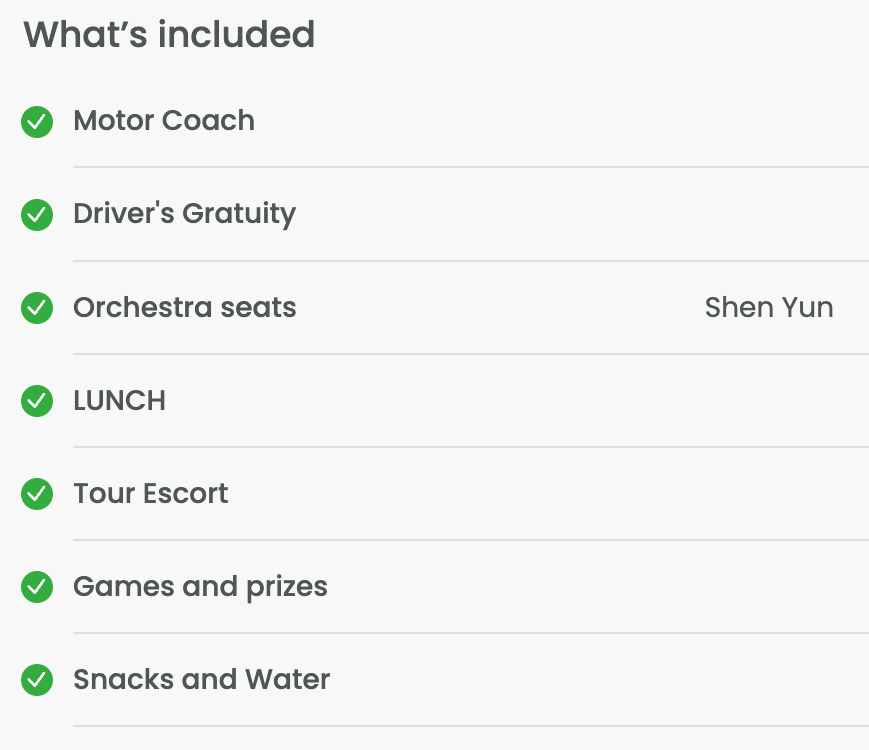The height and width of the screenshot is (750, 869).
Task: Click the Games and prizes label
Action: [200, 586]
